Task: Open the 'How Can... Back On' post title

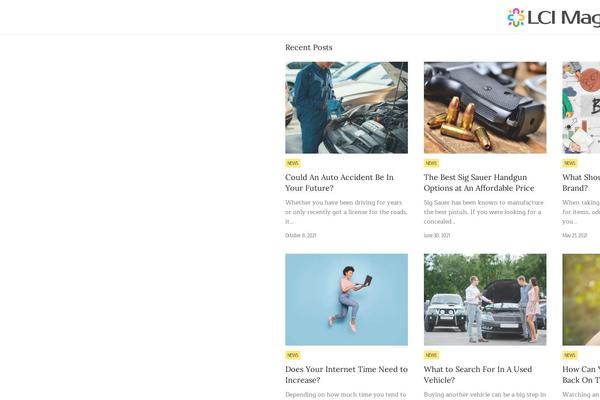Action: pyautogui.click(x=581, y=375)
